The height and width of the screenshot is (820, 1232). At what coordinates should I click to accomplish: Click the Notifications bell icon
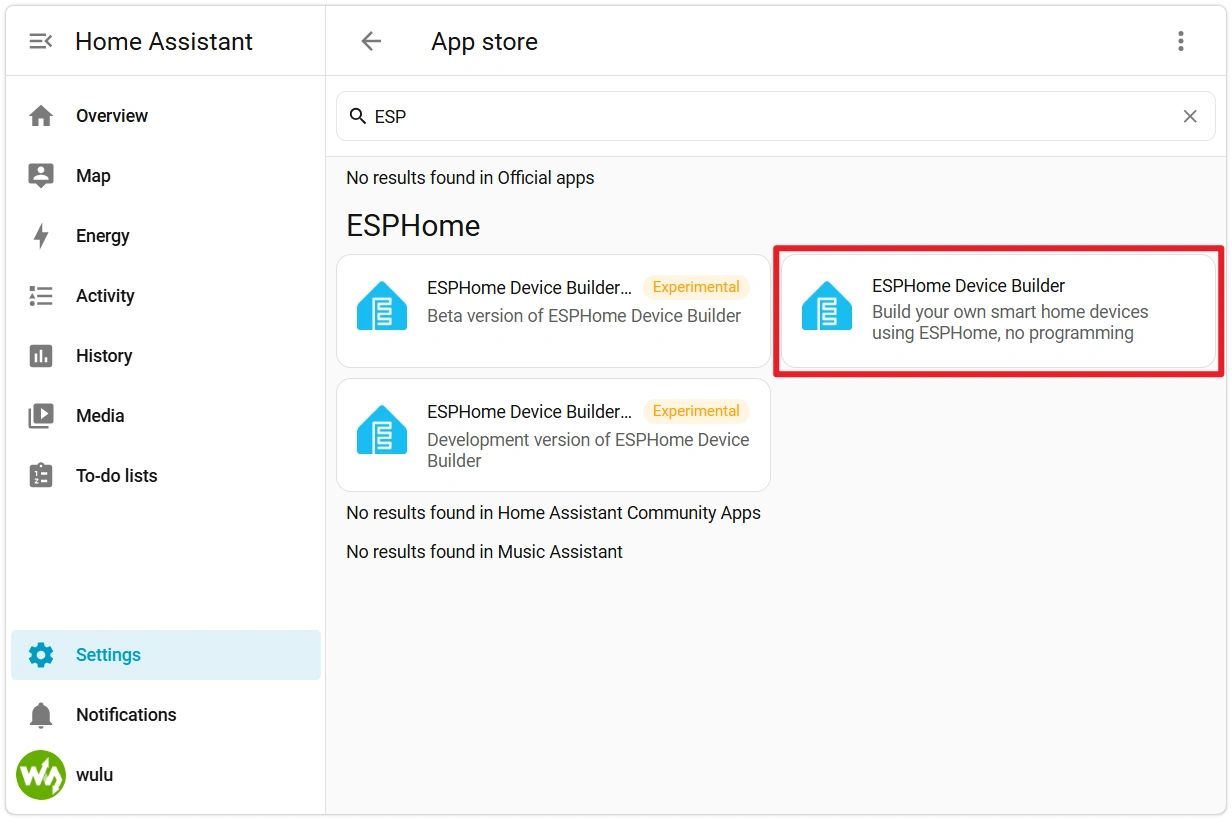click(41, 715)
